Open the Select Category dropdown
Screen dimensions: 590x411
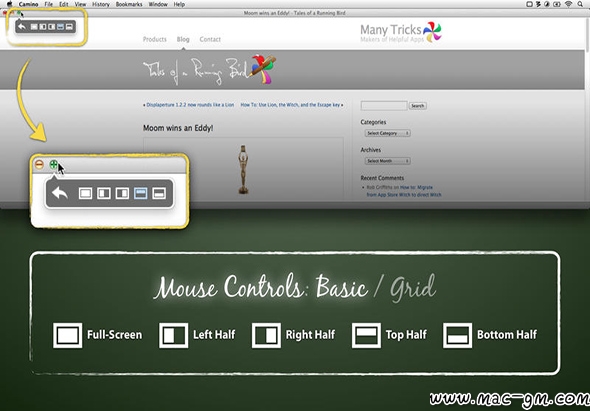point(387,133)
